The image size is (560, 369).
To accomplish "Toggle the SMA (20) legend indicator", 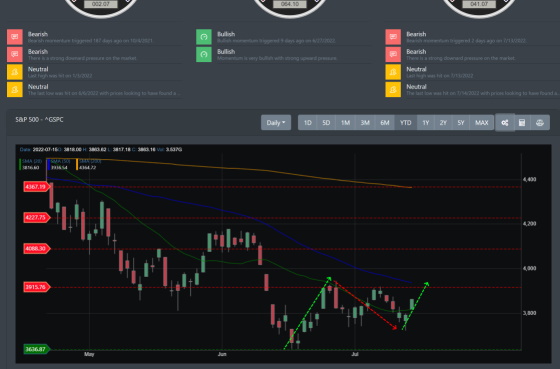I will pyautogui.click(x=31, y=164).
